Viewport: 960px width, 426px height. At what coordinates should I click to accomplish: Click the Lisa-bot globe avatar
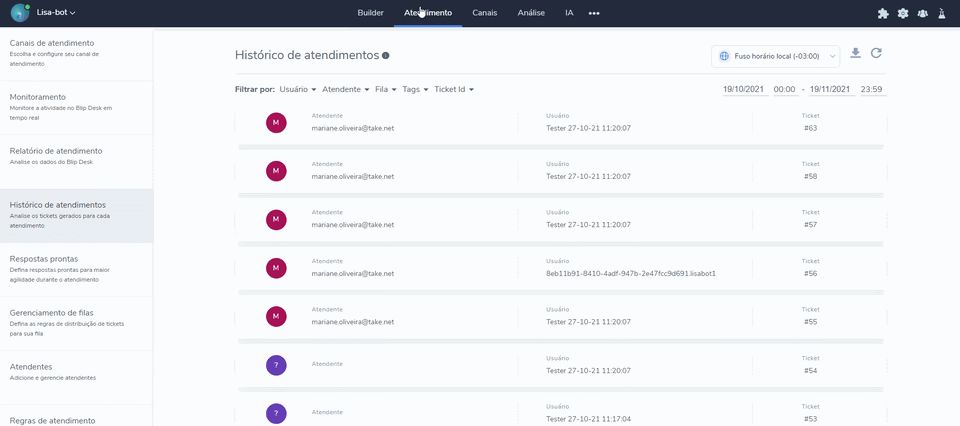pos(20,13)
